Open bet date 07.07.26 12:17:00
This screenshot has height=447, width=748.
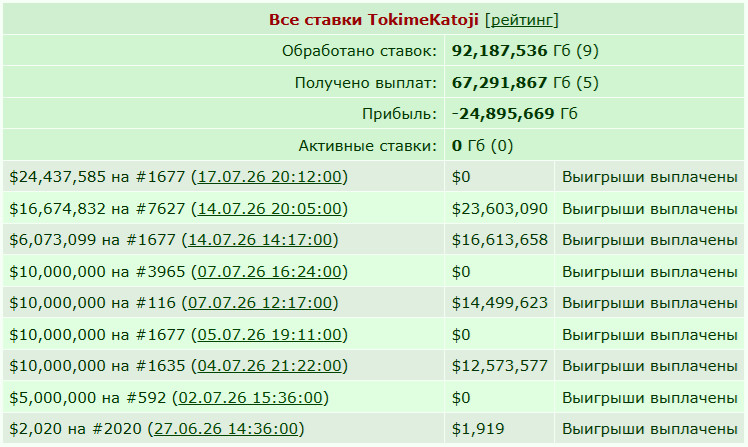coord(260,302)
